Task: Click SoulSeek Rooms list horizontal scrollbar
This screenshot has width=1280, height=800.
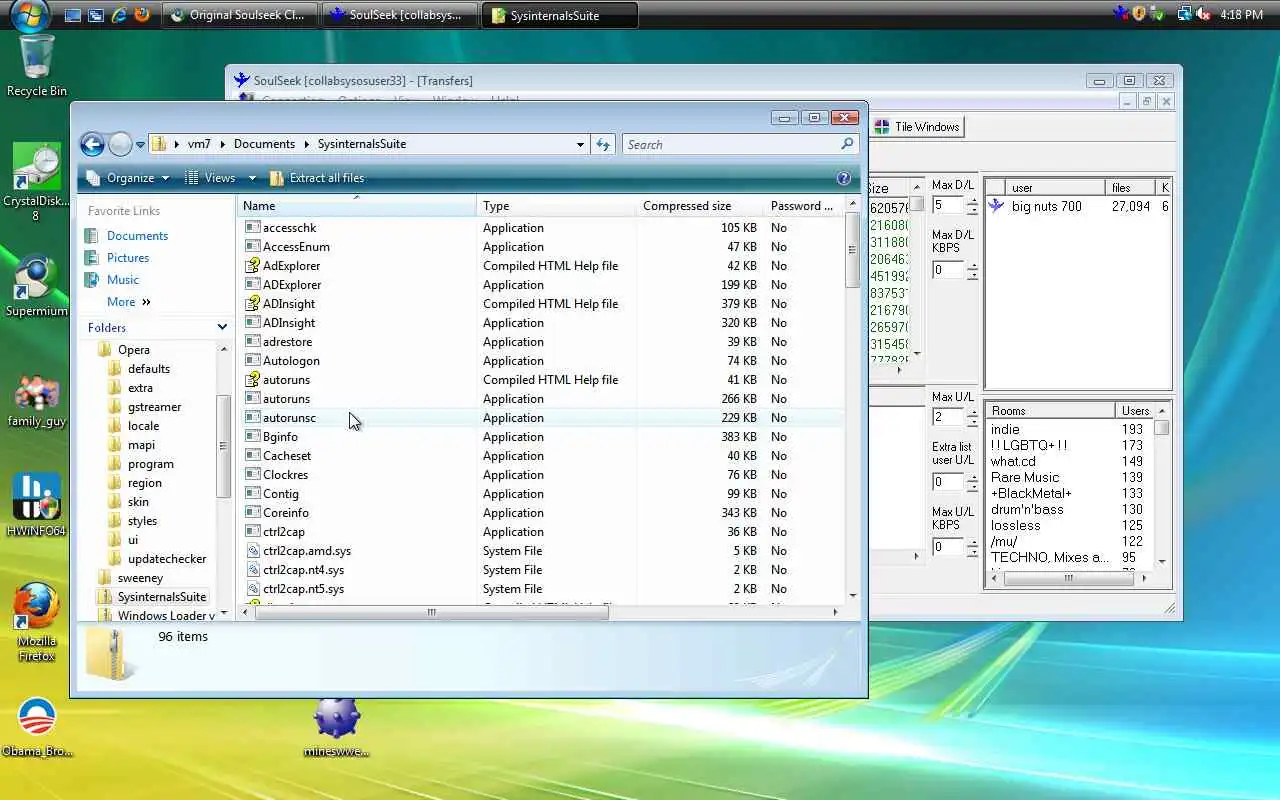Action: coord(1067,578)
